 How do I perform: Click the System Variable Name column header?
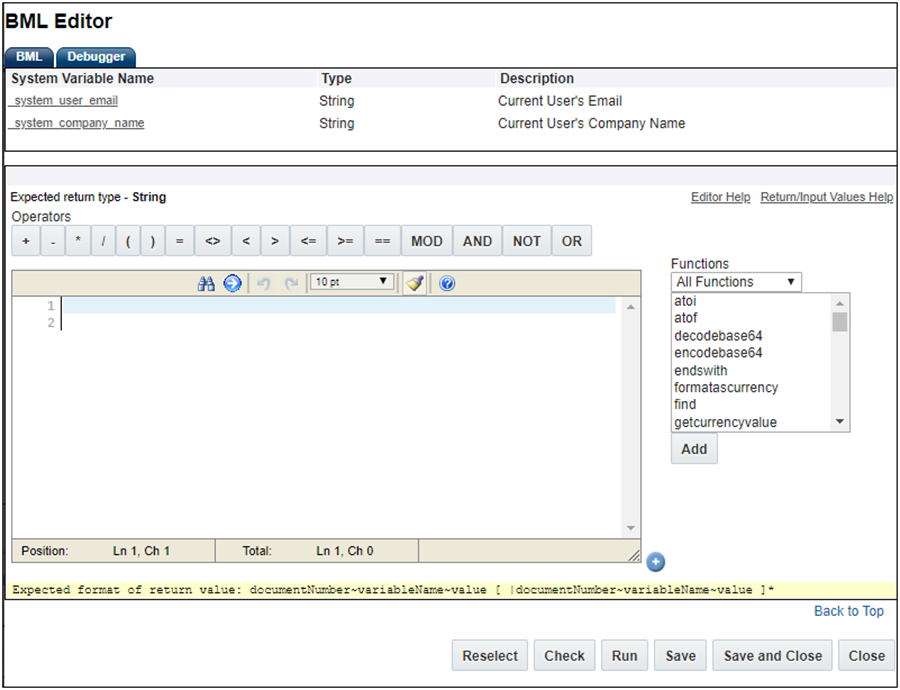[82, 79]
